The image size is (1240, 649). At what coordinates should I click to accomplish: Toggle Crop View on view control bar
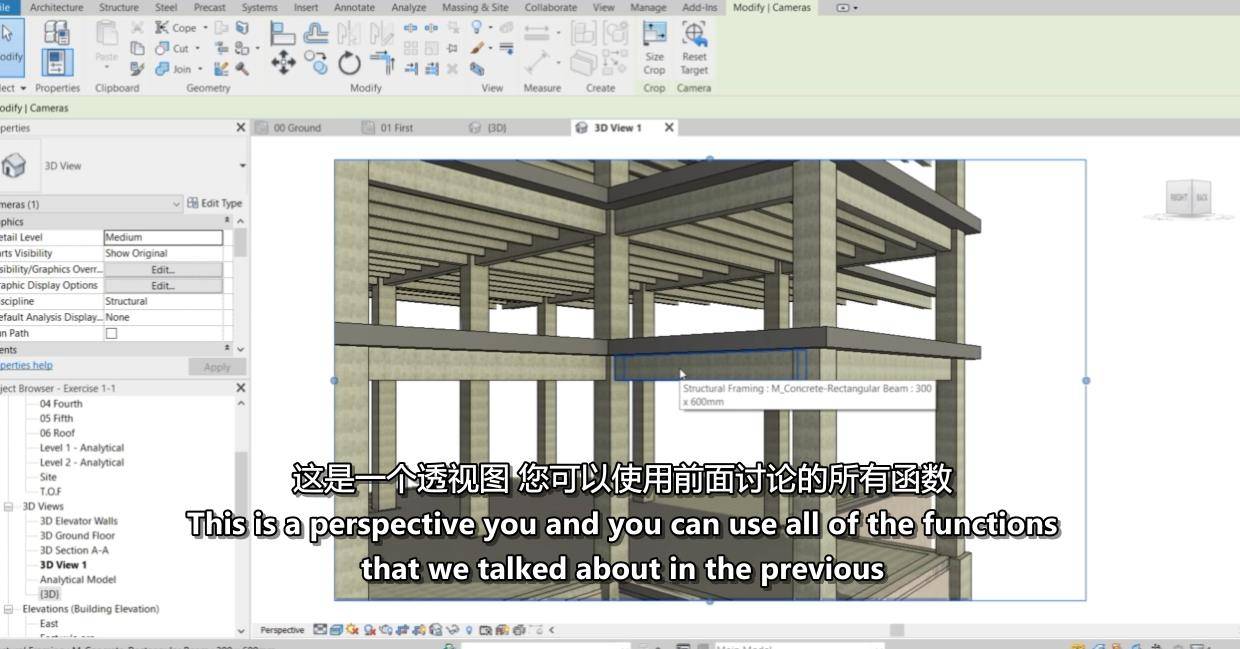[x=402, y=630]
